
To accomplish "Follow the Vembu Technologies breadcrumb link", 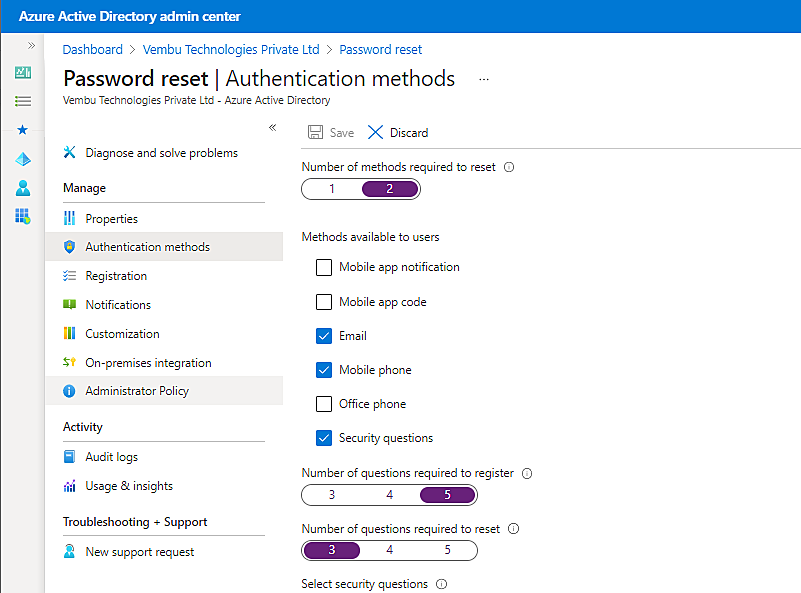I will pos(231,49).
